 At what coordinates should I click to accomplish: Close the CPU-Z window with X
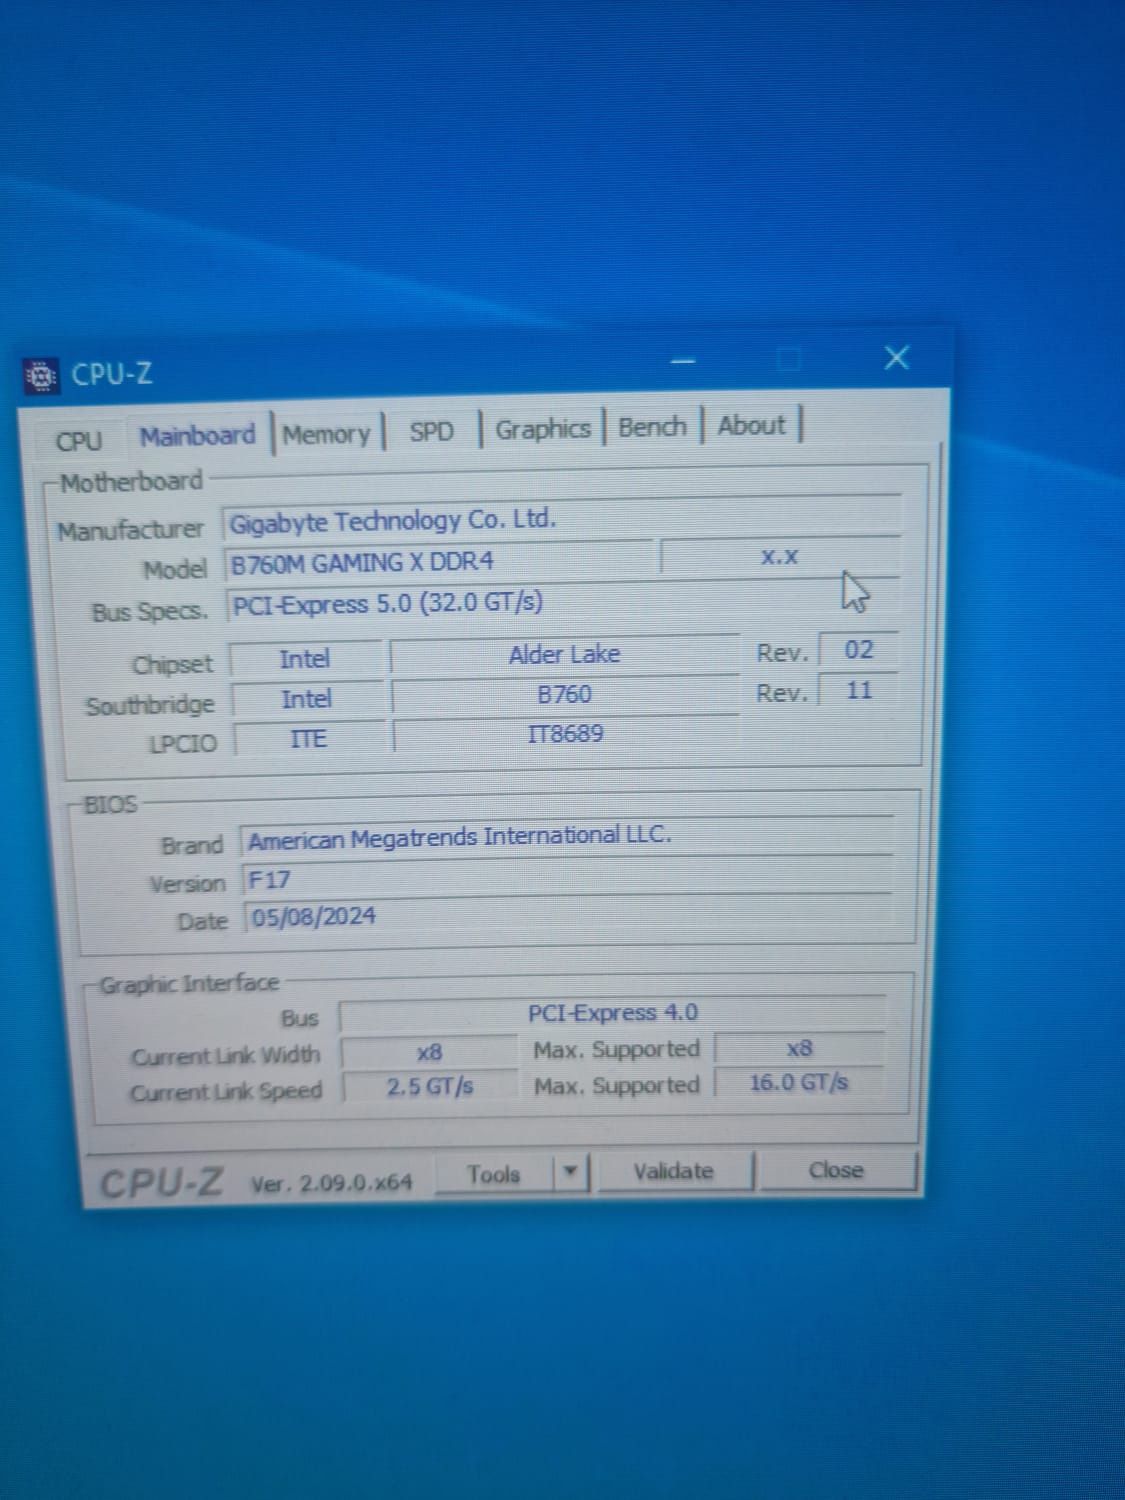(896, 357)
